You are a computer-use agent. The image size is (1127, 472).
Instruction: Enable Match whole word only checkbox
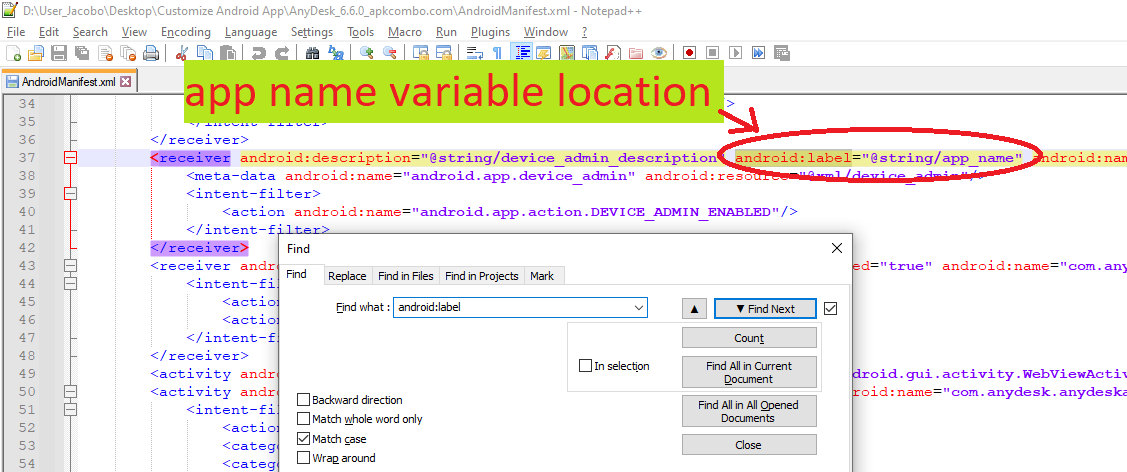pos(303,419)
